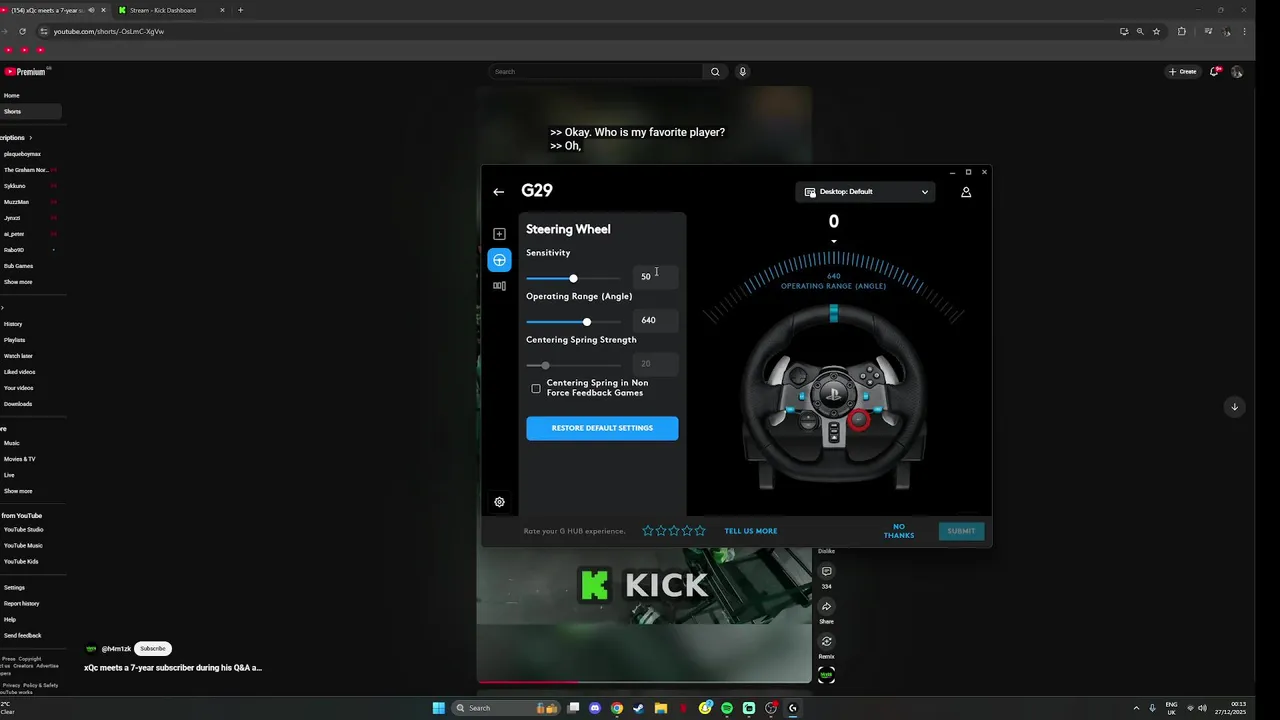Open Chrome three-dot menu
This screenshot has width=1280, height=720.
(1244, 31)
